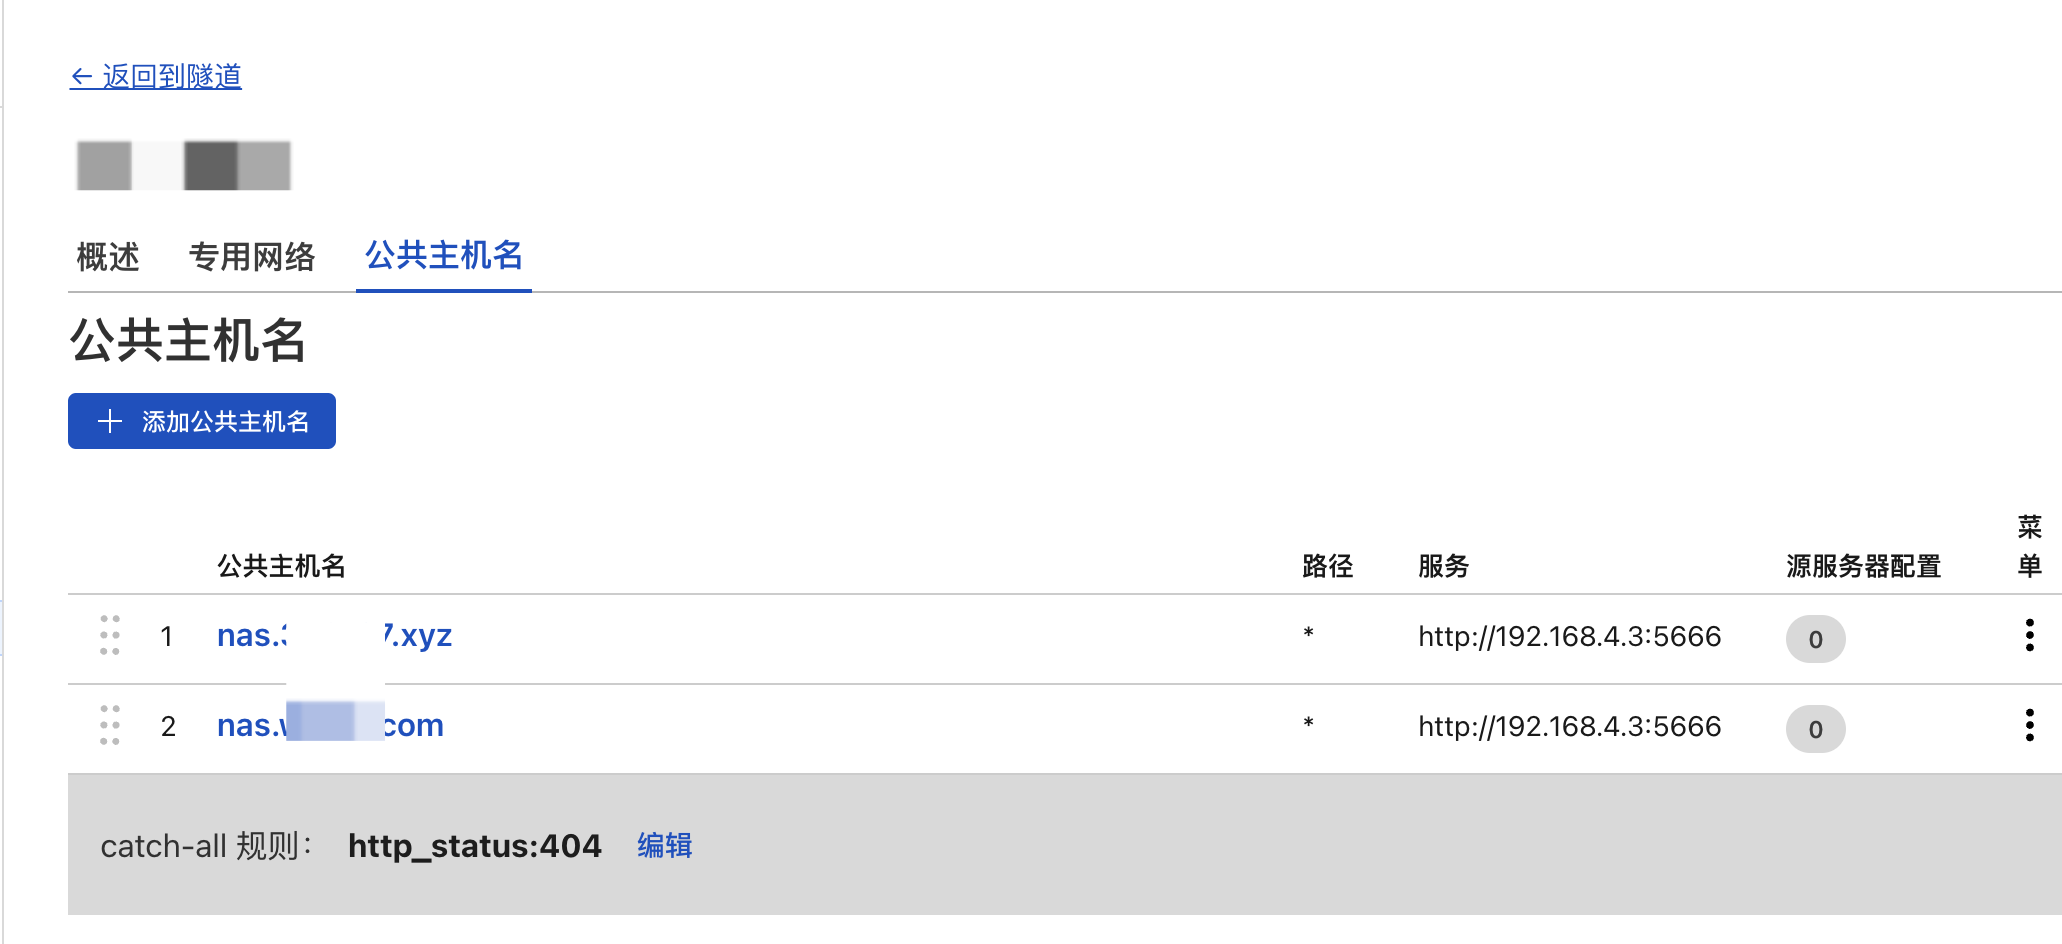Screen dimensions: 2062x944
Task: Grab drag handle of row 2
Action: click(x=110, y=726)
